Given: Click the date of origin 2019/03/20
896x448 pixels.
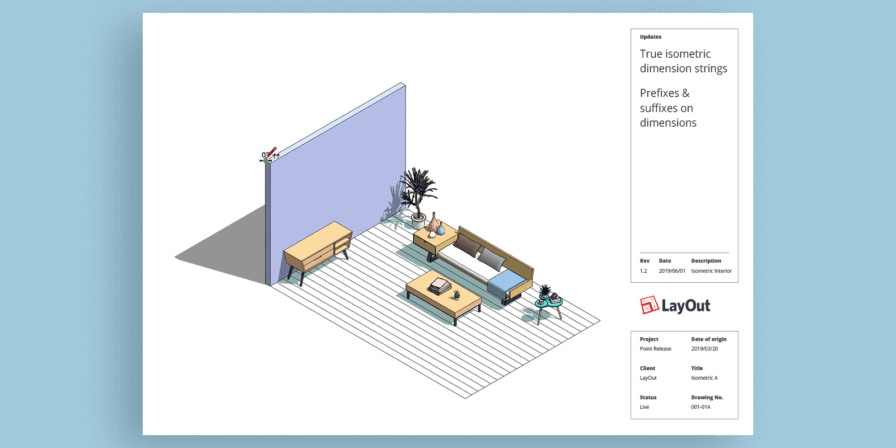Looking at the screenshot, I should pyautogui.click(x=705, y=349).
